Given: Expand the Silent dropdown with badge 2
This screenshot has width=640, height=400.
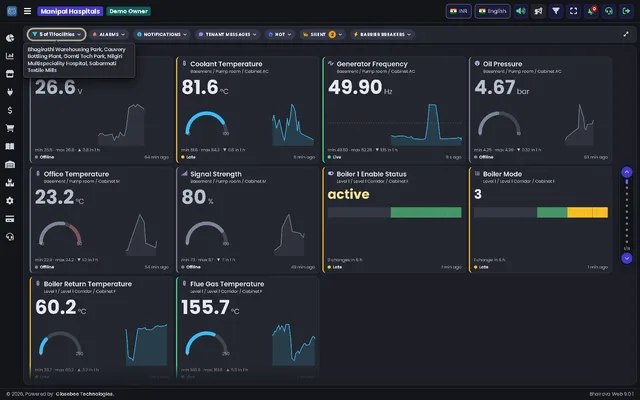Looking at the screenshot, I should tap(322, 34).
